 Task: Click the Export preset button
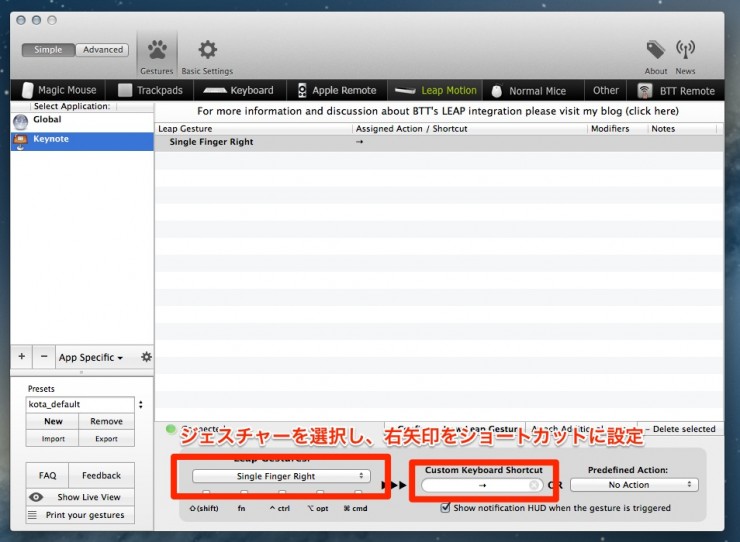[x=107, y=439]
